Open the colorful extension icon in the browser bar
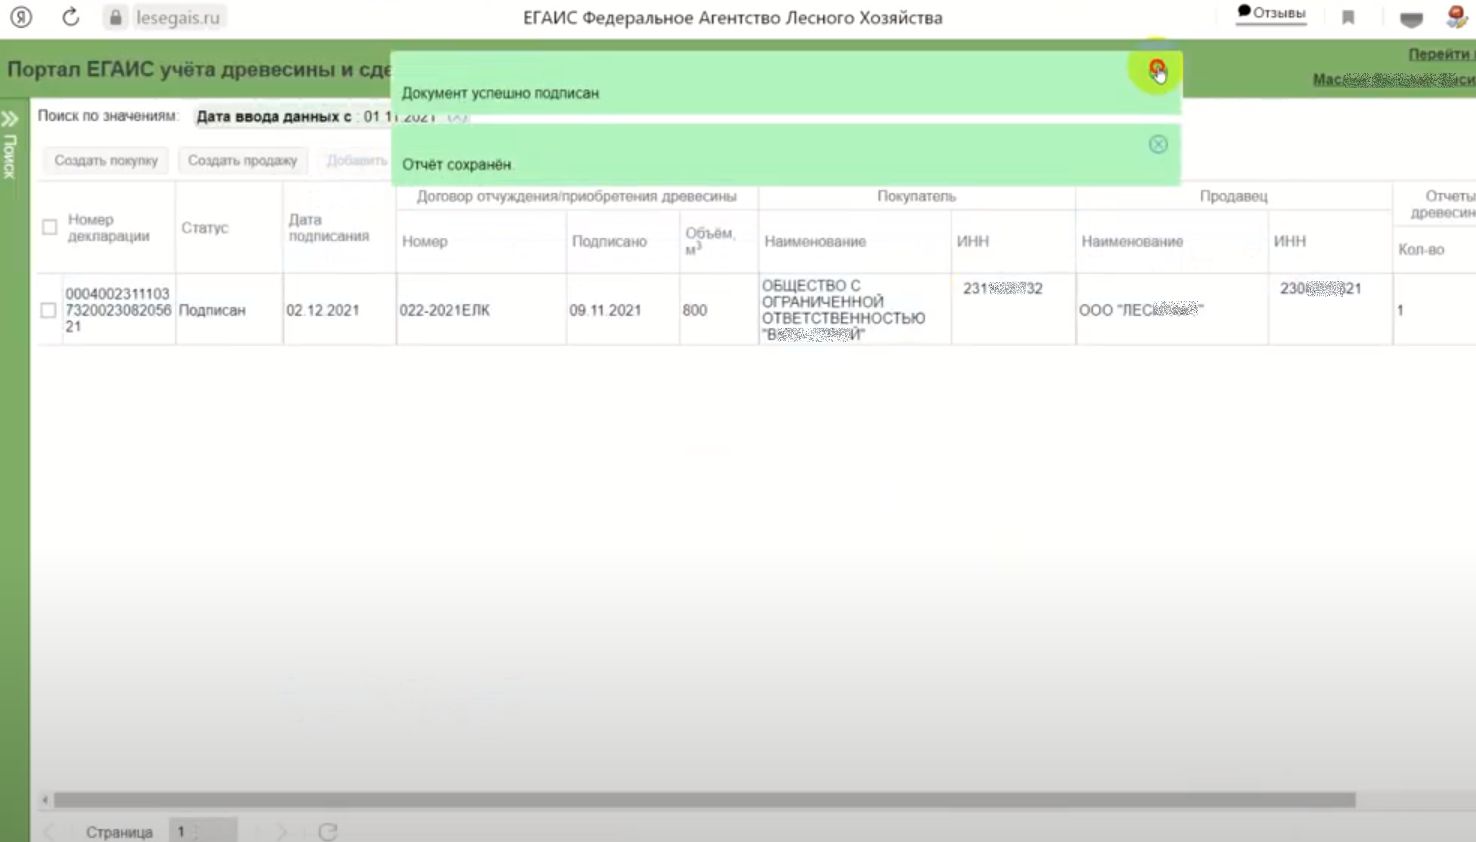This screenshot has width=1476, height=842. click(1457, 16)
